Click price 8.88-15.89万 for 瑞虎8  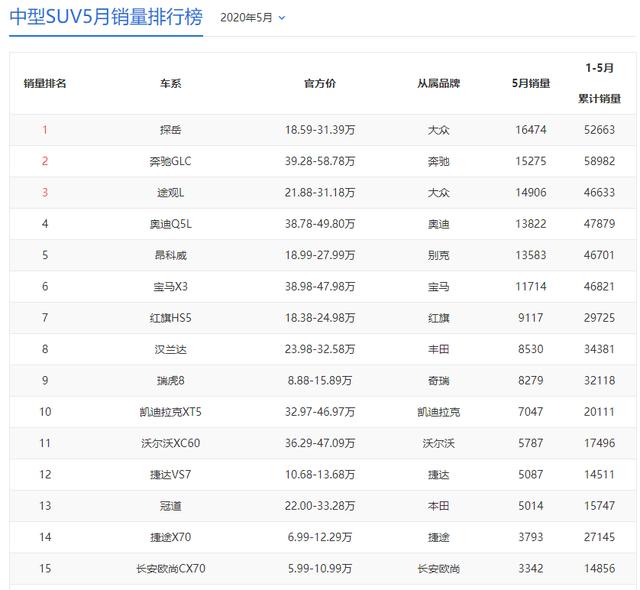(320, 381)
